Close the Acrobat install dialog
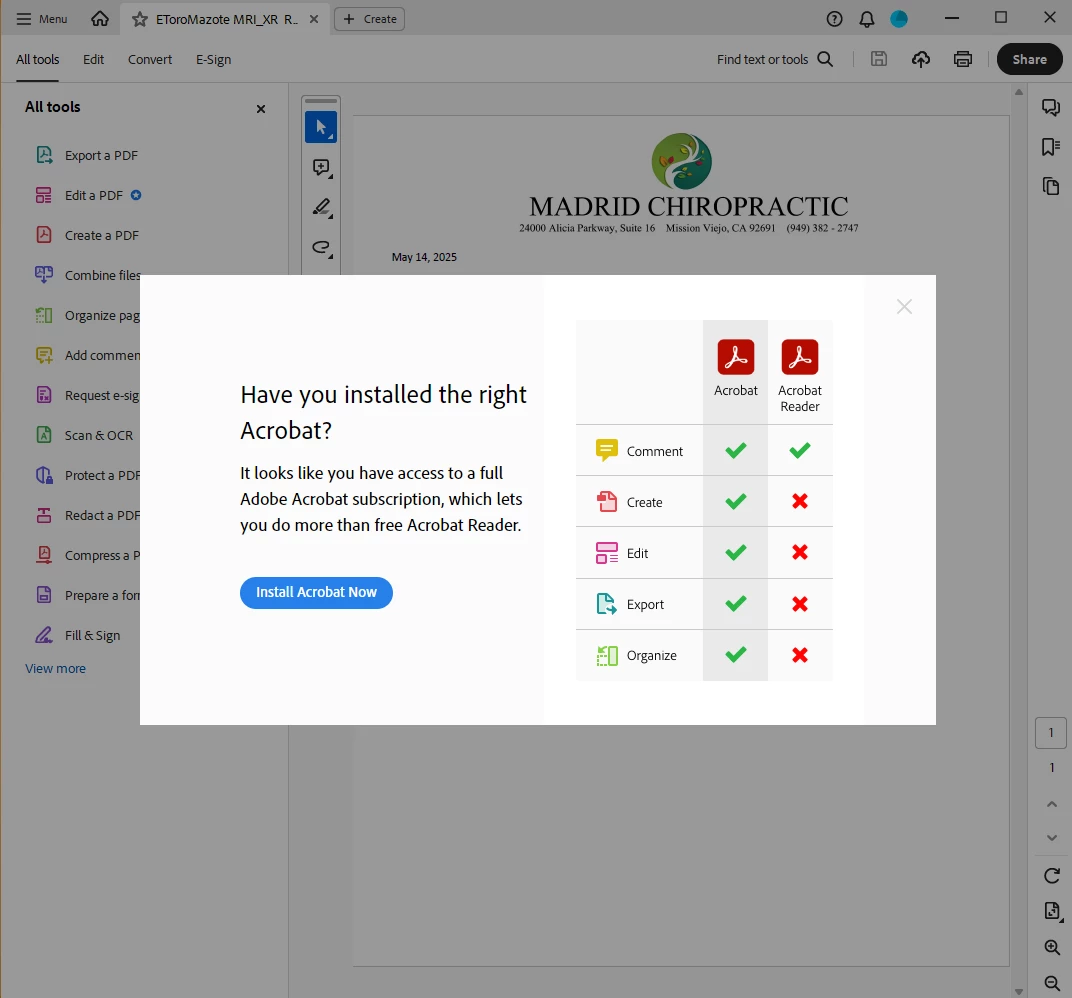1072x998 pixels. [x=904, y=306]
